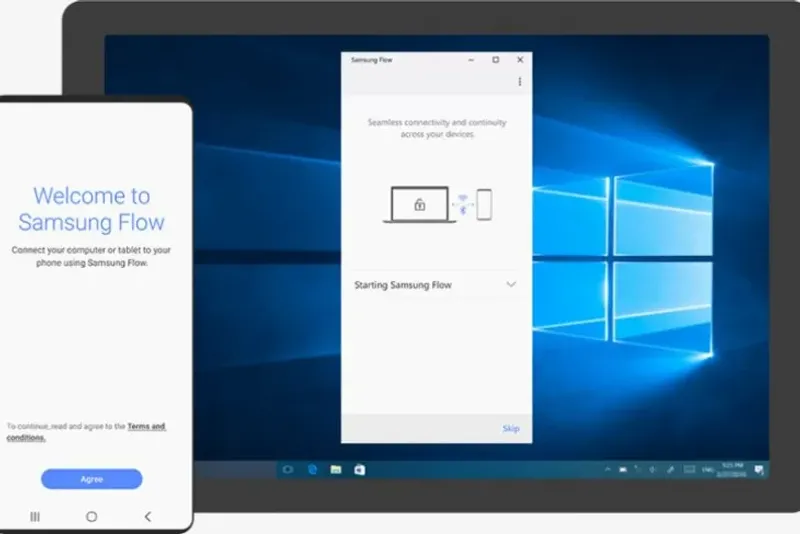Open Microsoft Store from the taskbar

tap(360, 469)
